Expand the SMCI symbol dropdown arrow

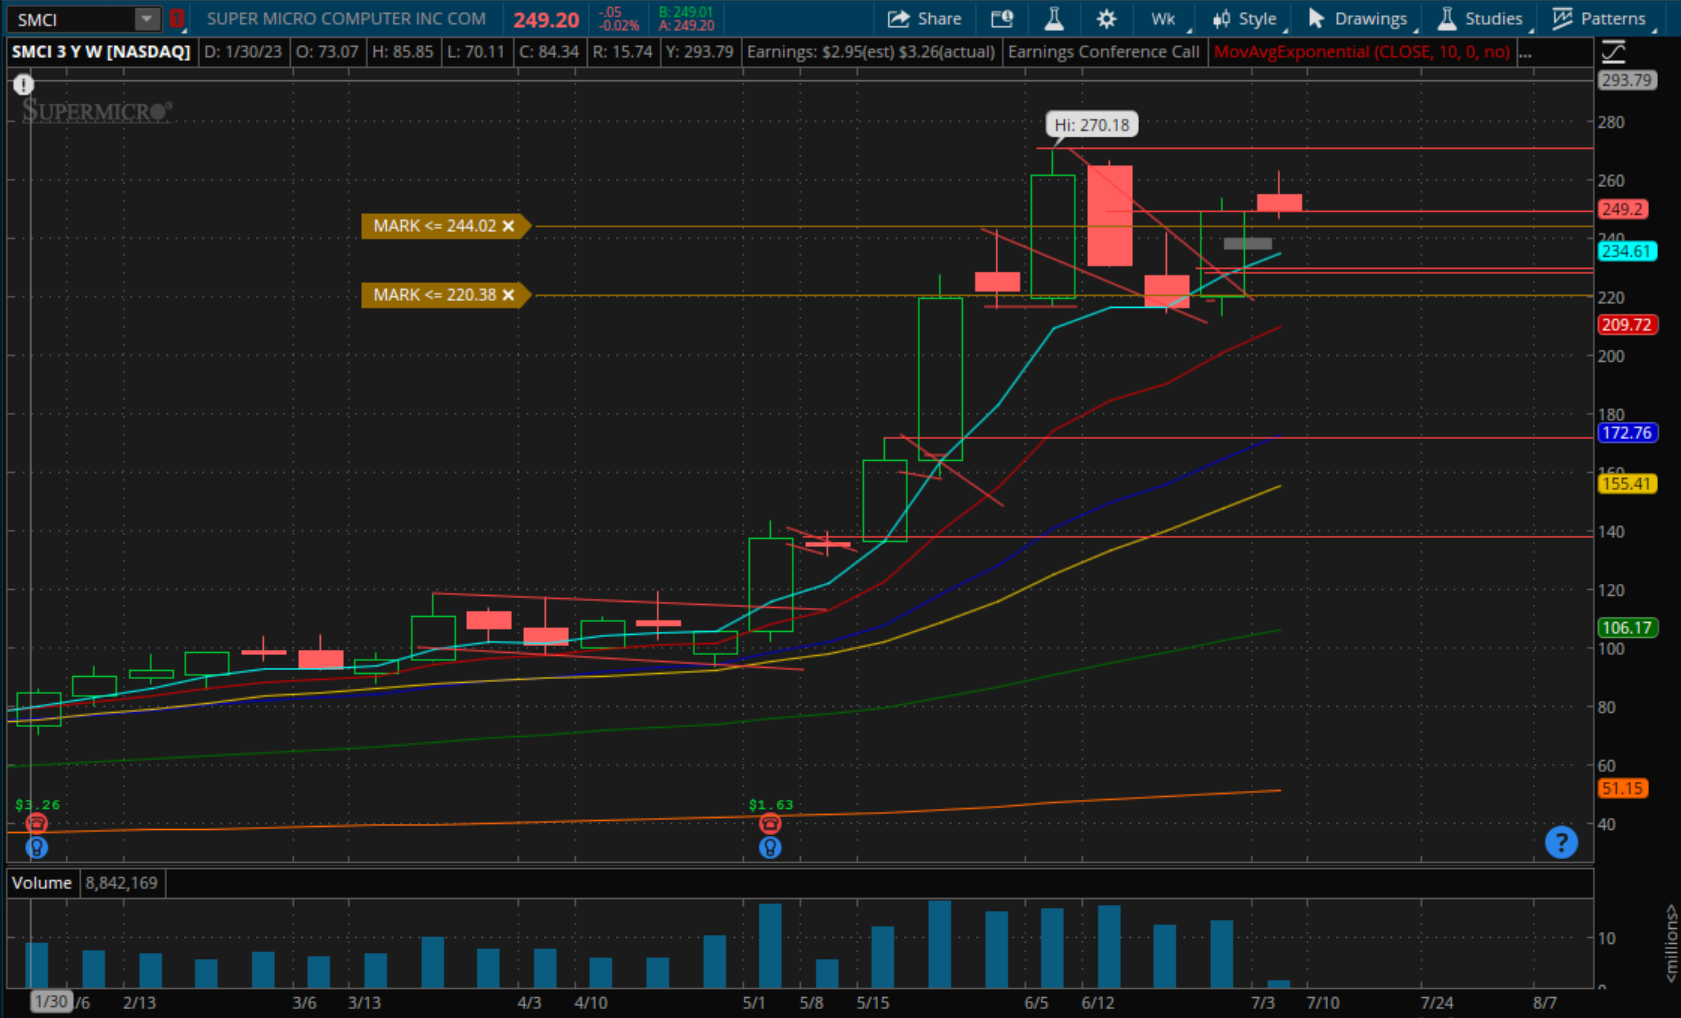pos(147,18)
